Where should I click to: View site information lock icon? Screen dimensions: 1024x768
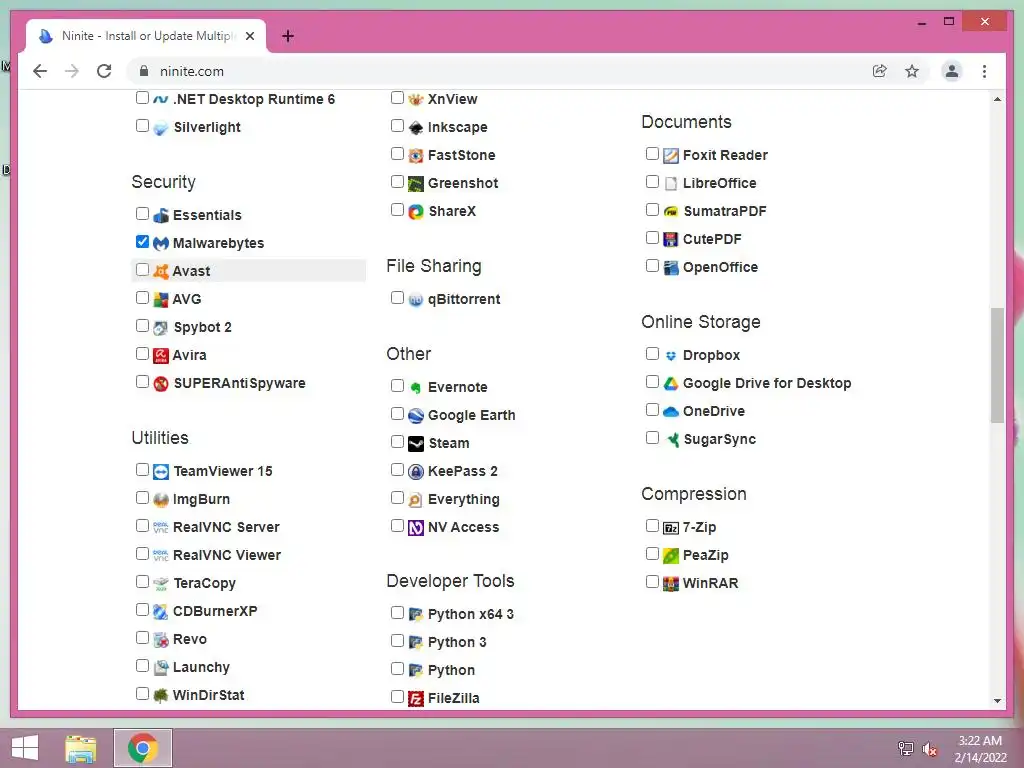click(x=144, y=71)
